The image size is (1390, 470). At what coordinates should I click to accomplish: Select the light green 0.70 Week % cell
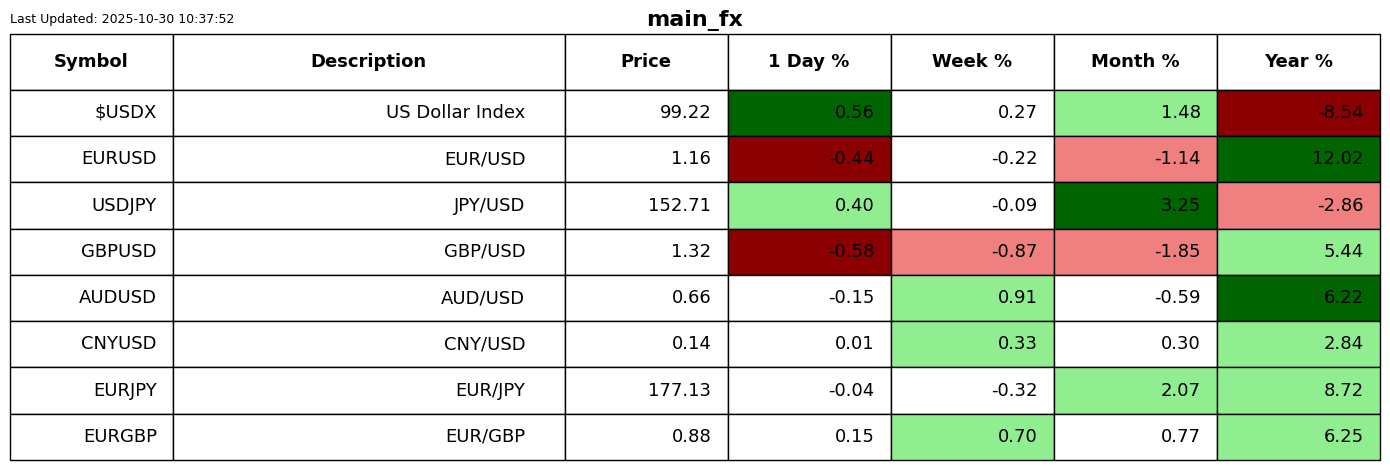point(972,437)
